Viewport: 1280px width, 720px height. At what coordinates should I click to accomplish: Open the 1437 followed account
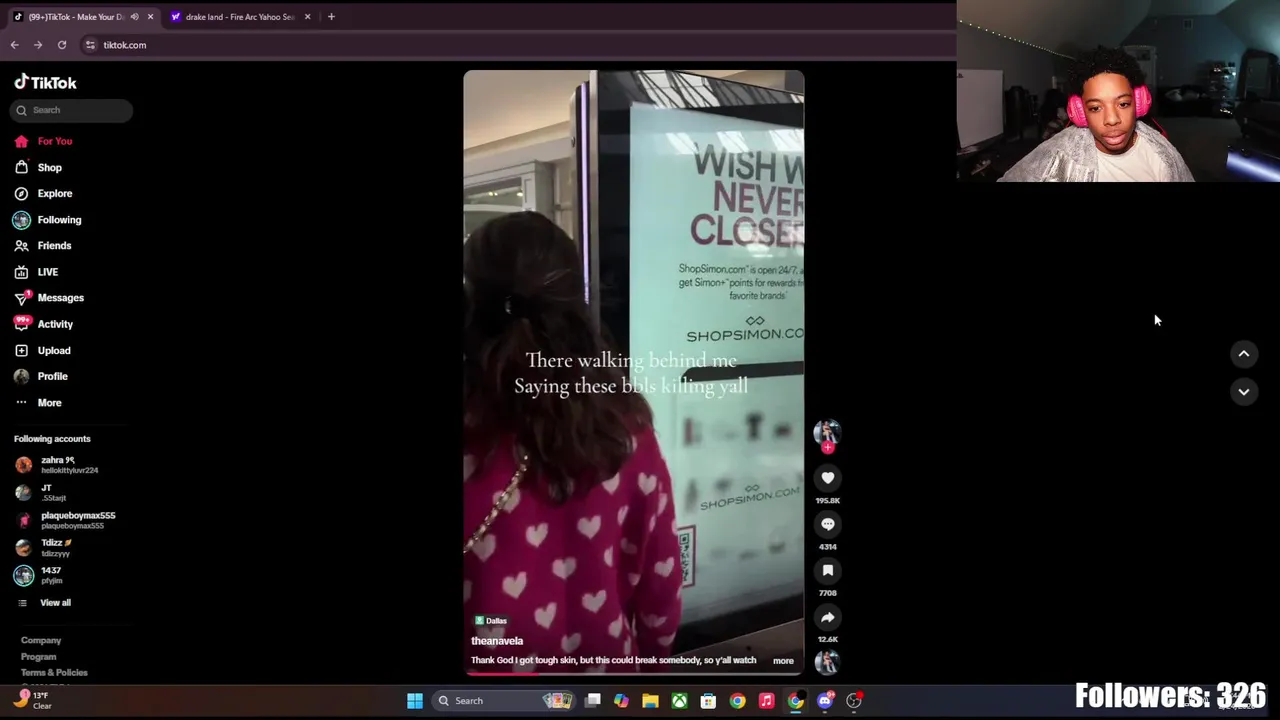(40, 575)
